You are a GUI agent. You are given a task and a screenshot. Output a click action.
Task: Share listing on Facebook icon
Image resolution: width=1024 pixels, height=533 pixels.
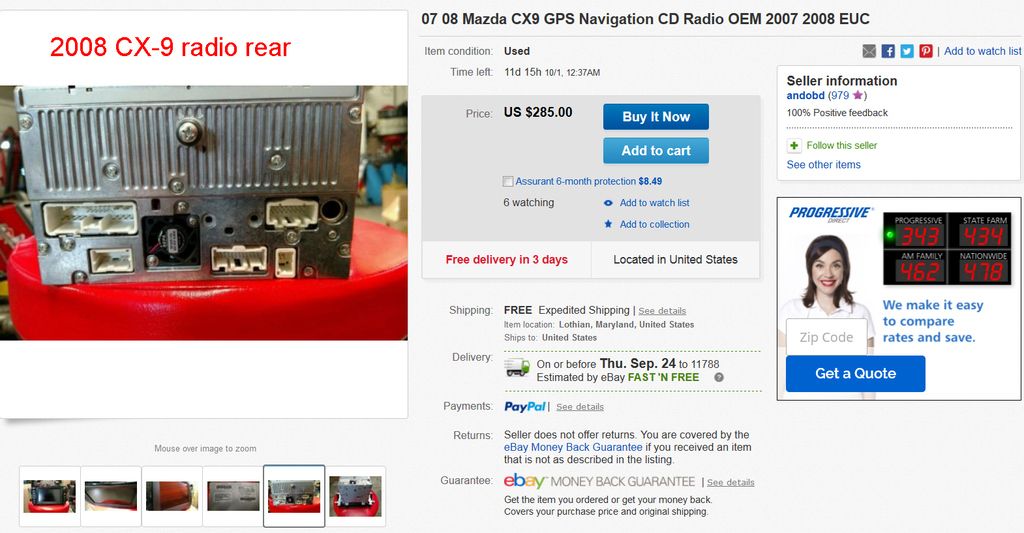click(x=888, y=51)
